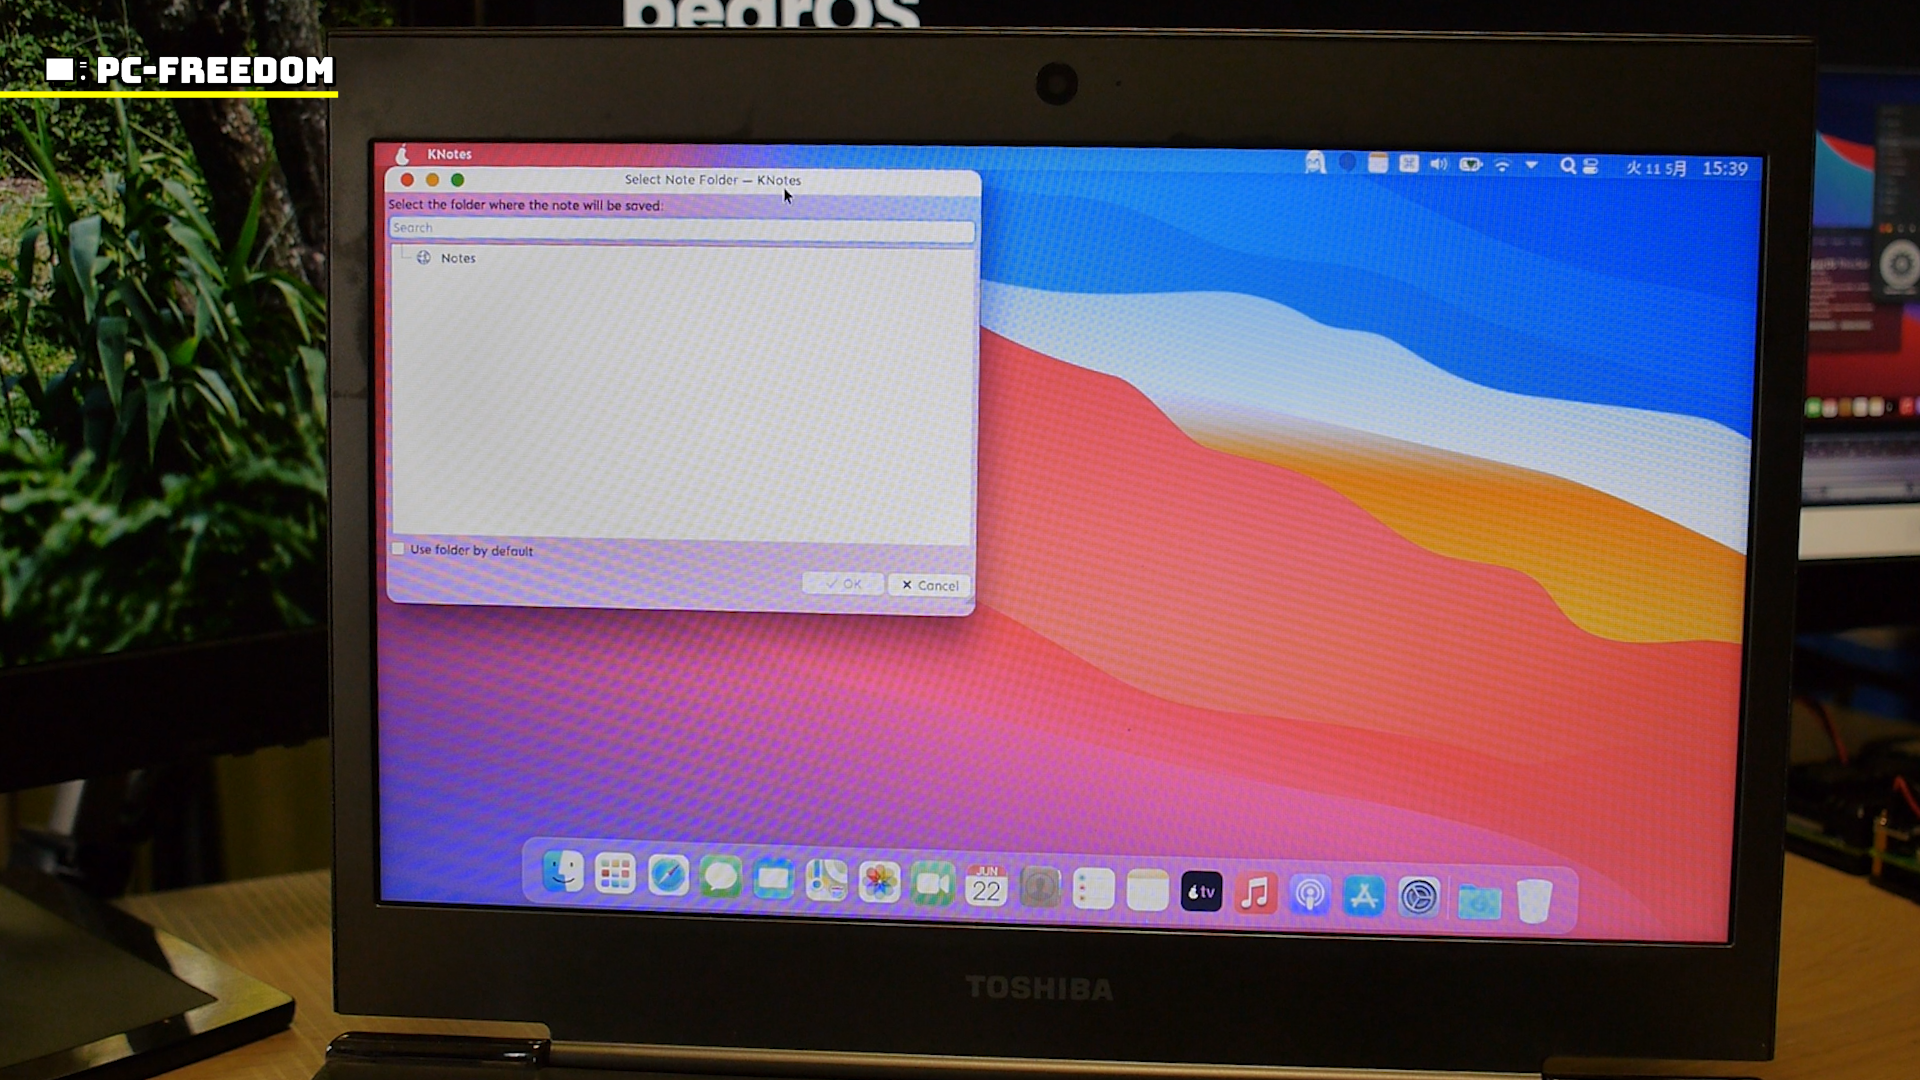Open Music app in dock
This screenshot has width=1920, height=1080.
(1255, 892)
